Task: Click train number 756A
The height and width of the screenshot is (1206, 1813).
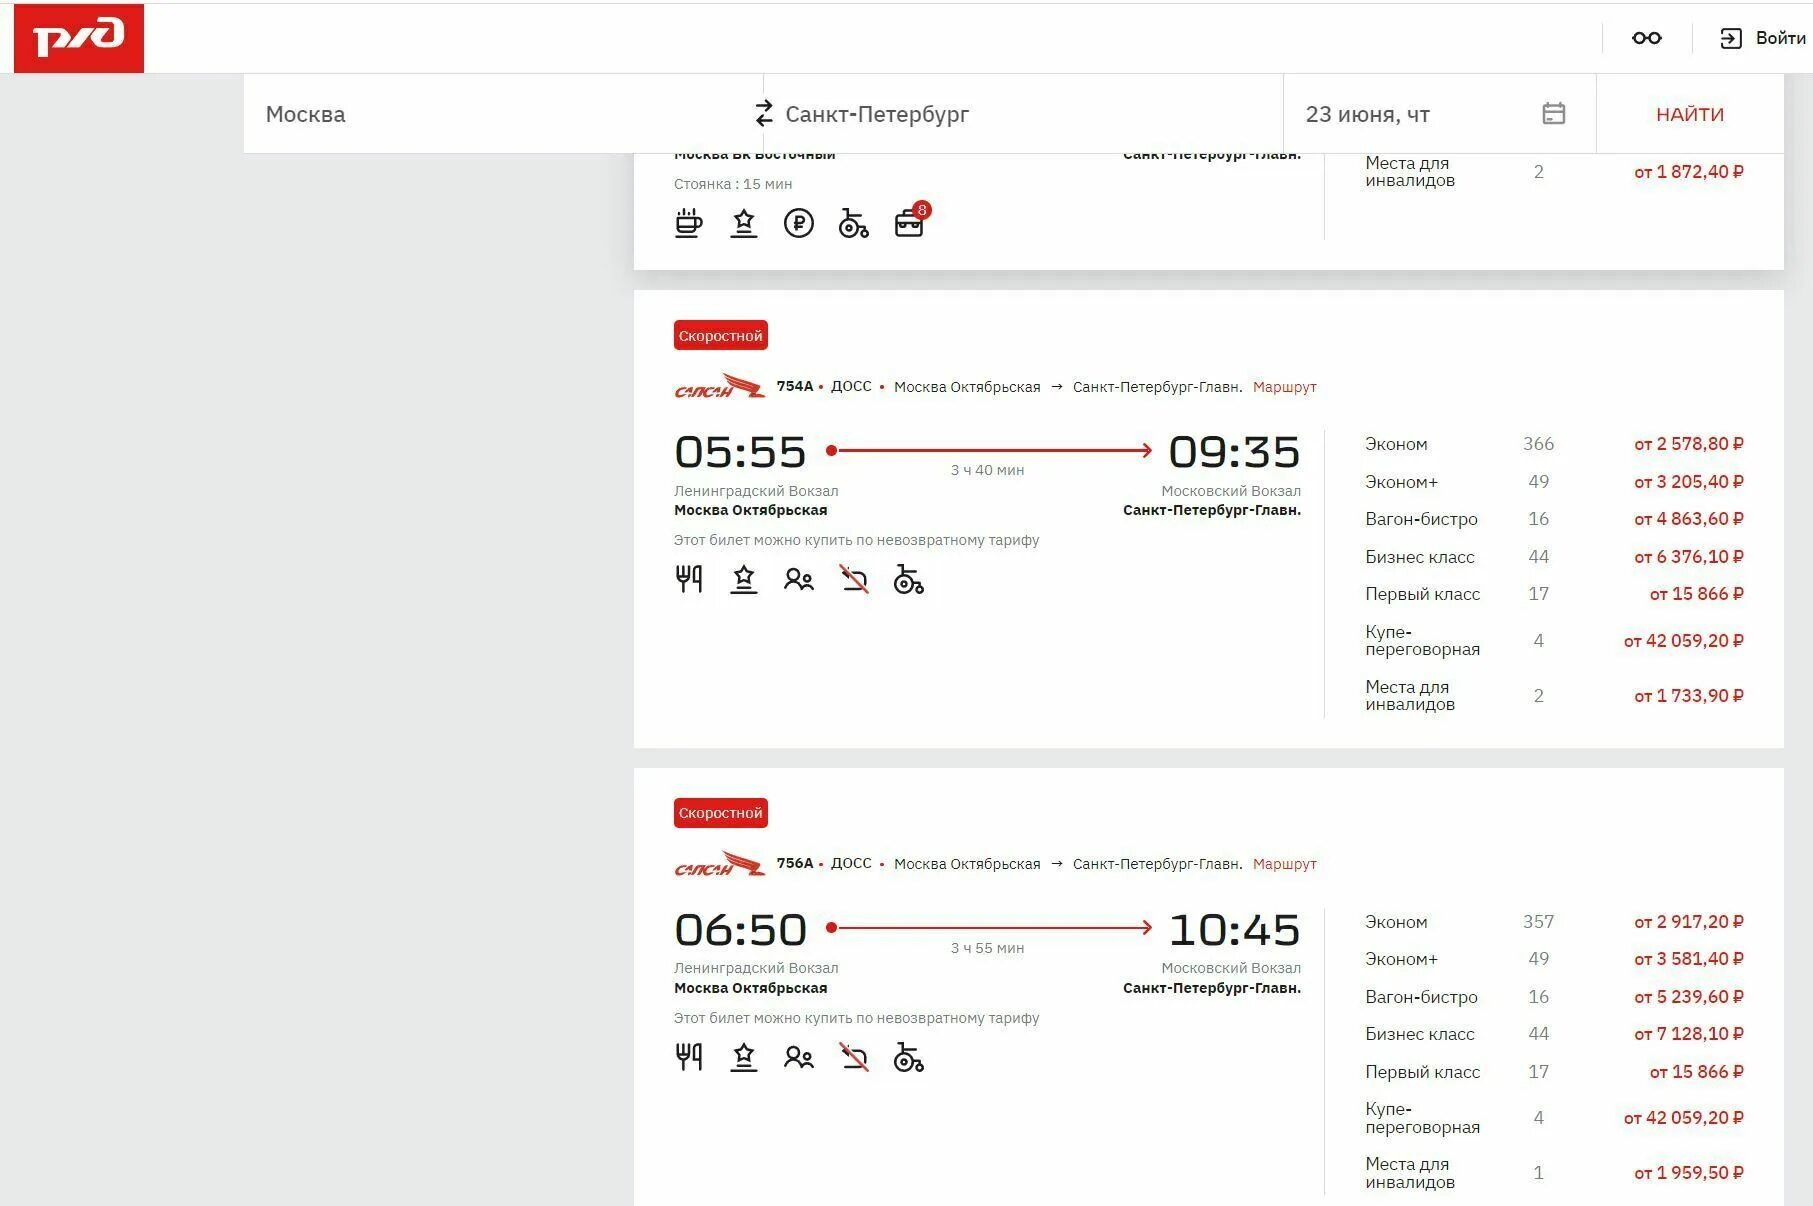Action: [795, 863]
